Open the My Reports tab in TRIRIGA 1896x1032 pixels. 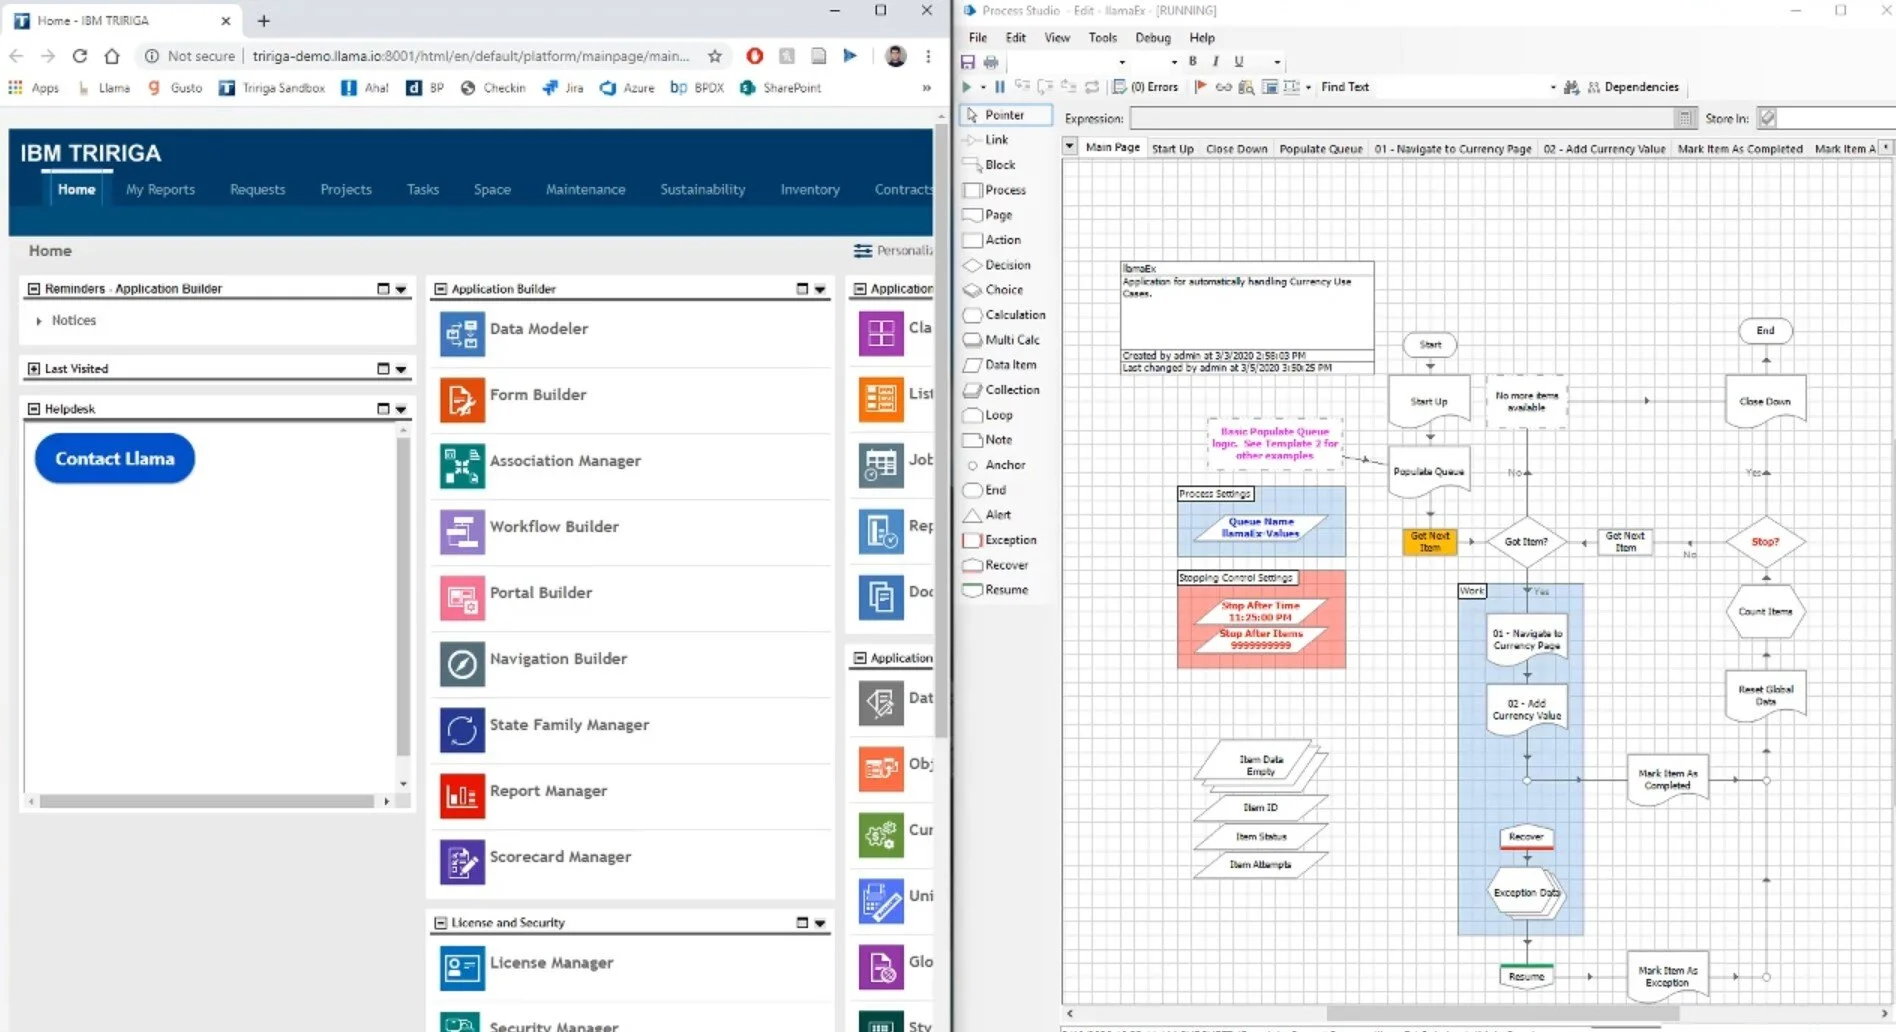(x=160, y=189)
